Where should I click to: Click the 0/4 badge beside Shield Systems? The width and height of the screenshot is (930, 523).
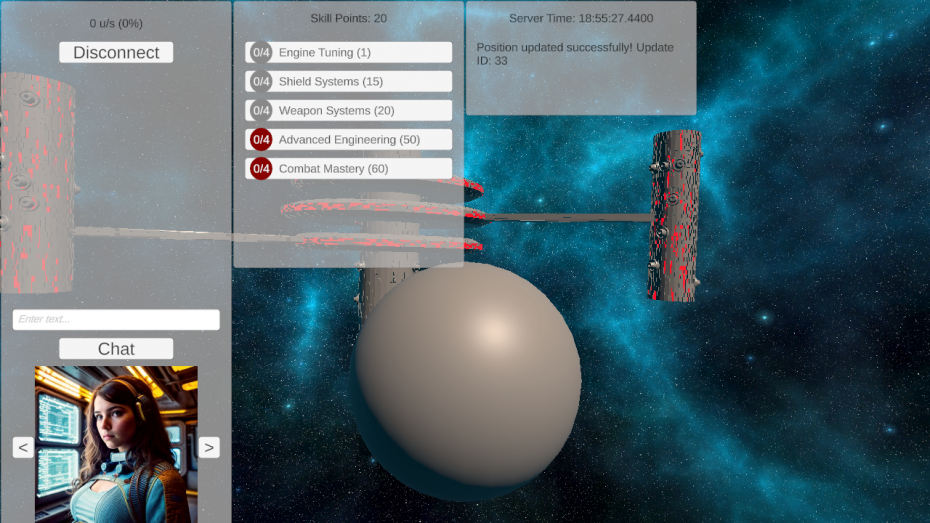click(x=261, y=81)
